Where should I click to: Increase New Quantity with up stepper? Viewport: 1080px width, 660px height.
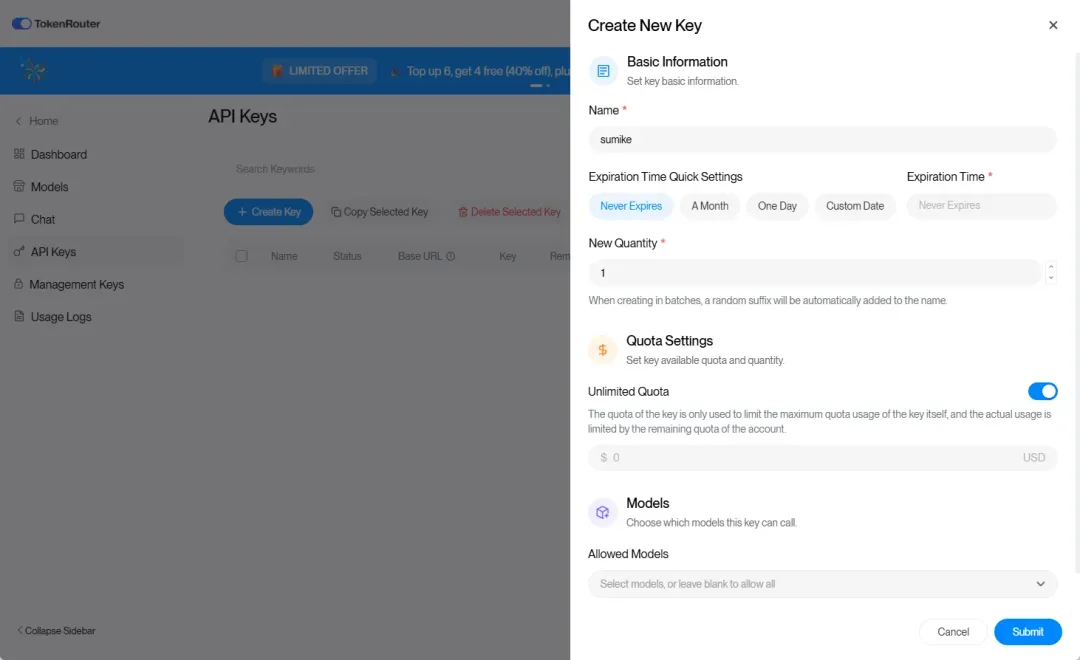(1050, 267)
